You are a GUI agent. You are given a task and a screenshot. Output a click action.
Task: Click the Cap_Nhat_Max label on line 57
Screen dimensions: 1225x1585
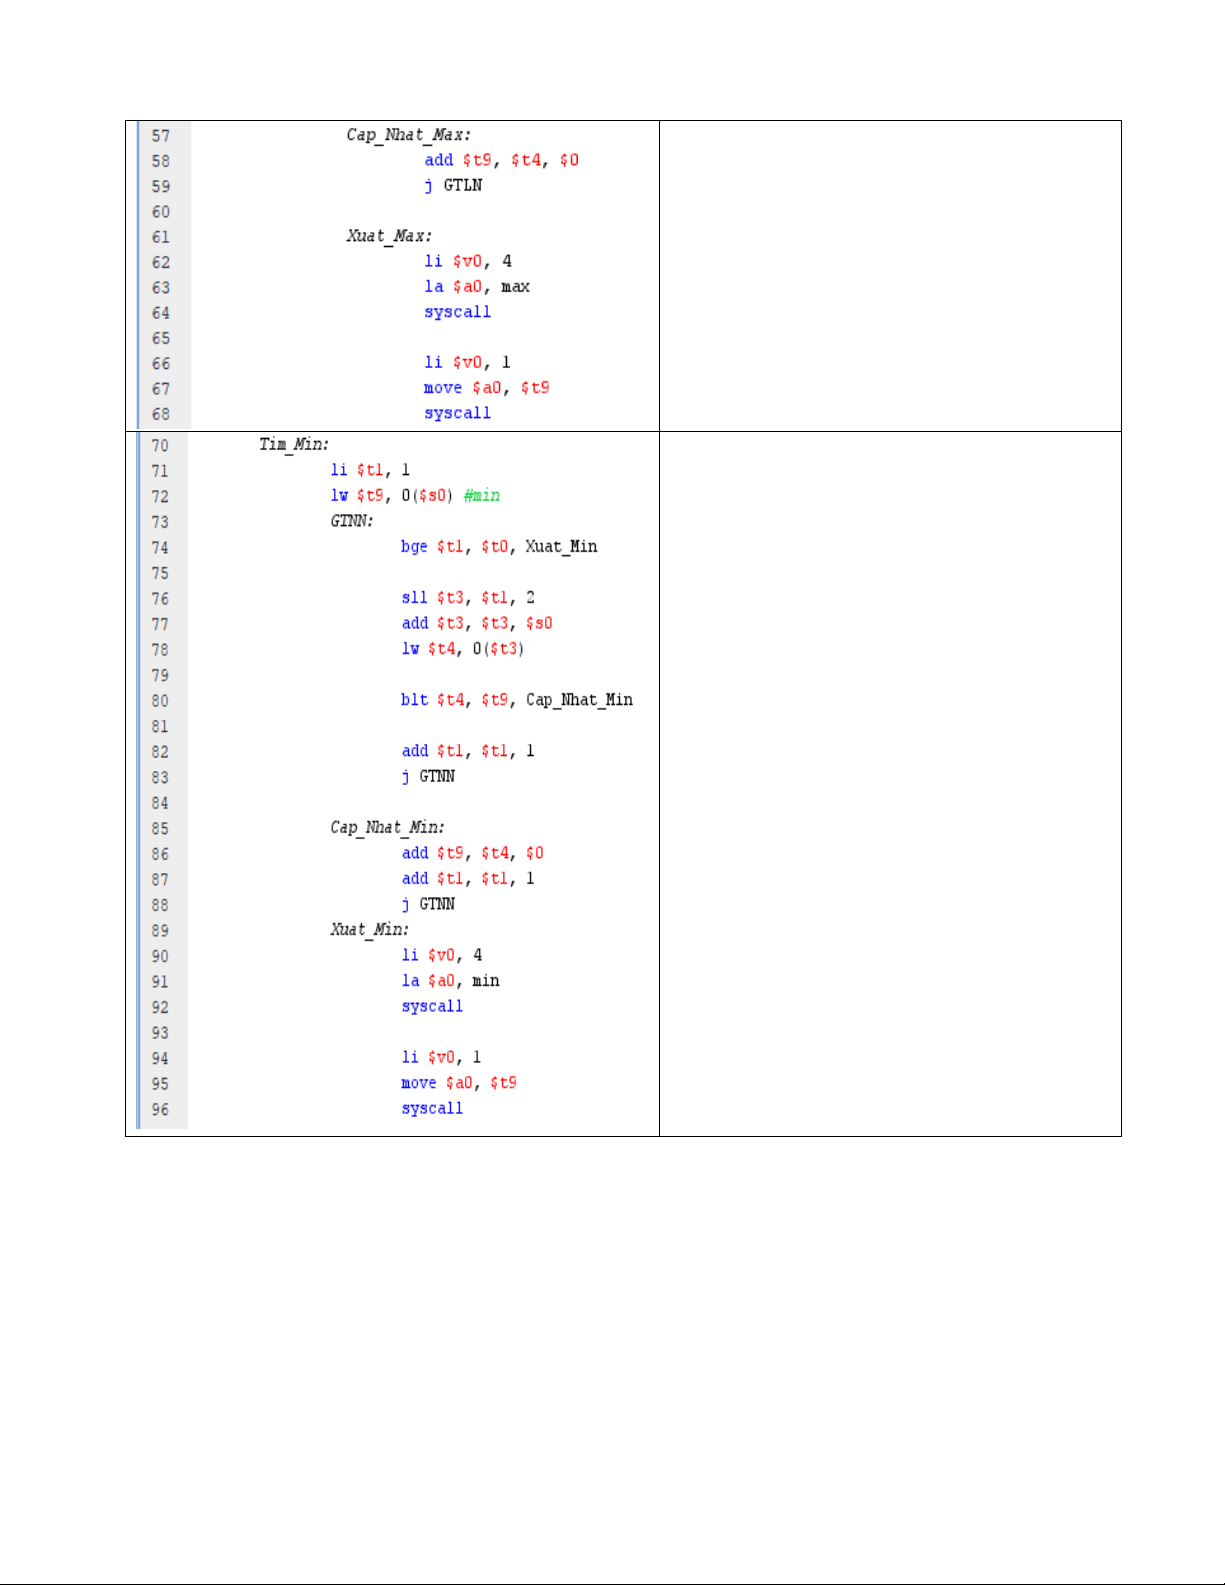(x=408, y=135)
